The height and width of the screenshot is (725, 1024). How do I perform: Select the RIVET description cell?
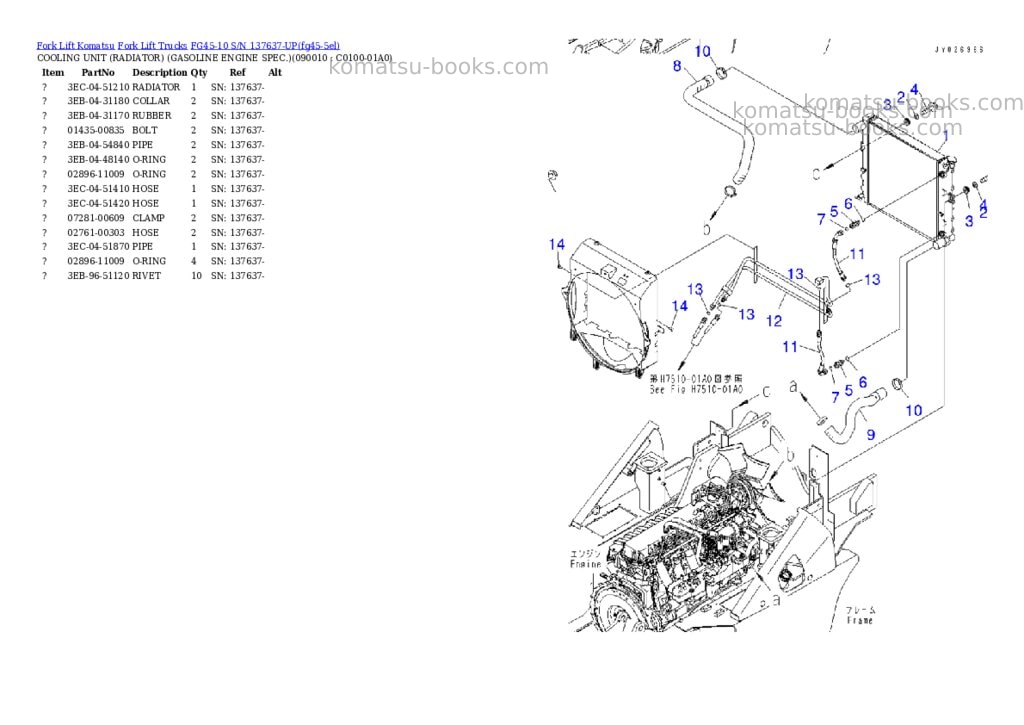(x=146, y=276)
